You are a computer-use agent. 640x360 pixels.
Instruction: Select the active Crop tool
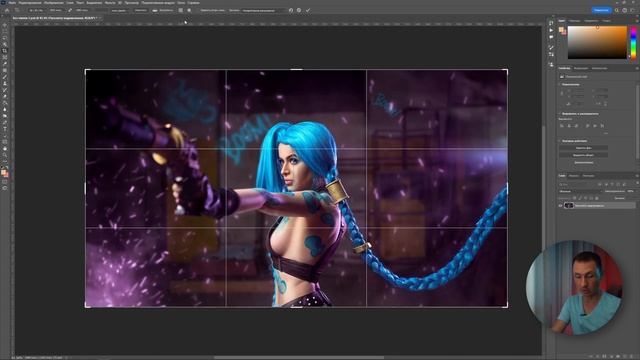click(x=4, y=51)
